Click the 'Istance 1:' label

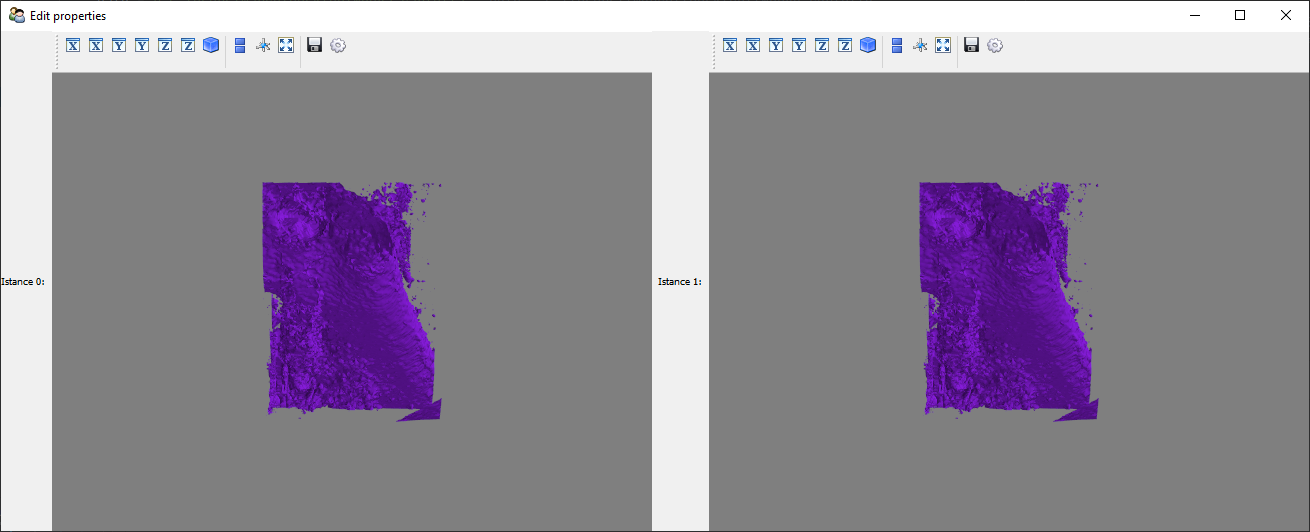pyautogui.click(x=680, y=282)
